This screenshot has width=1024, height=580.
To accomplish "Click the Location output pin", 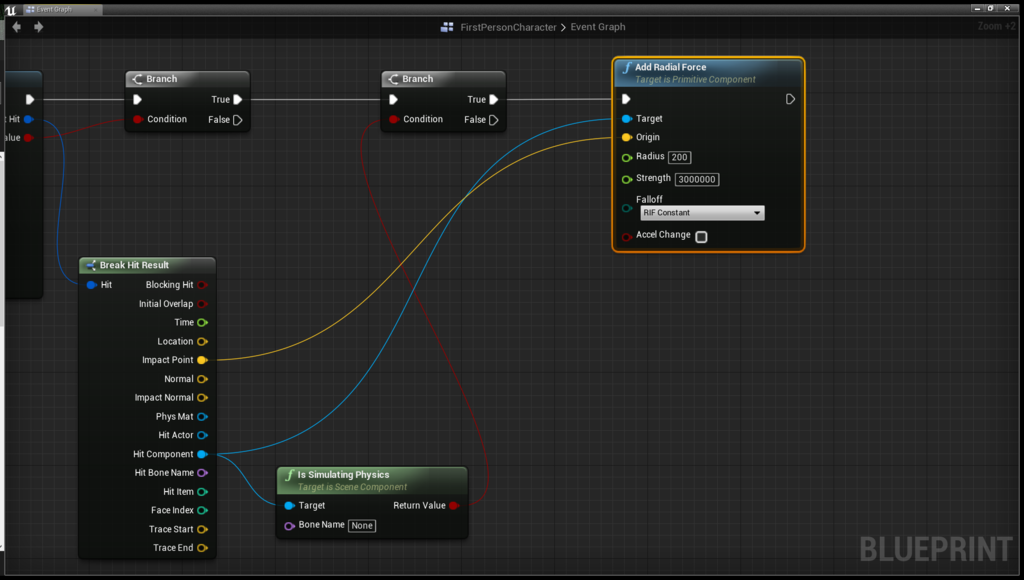I will [x=202, y=342].
